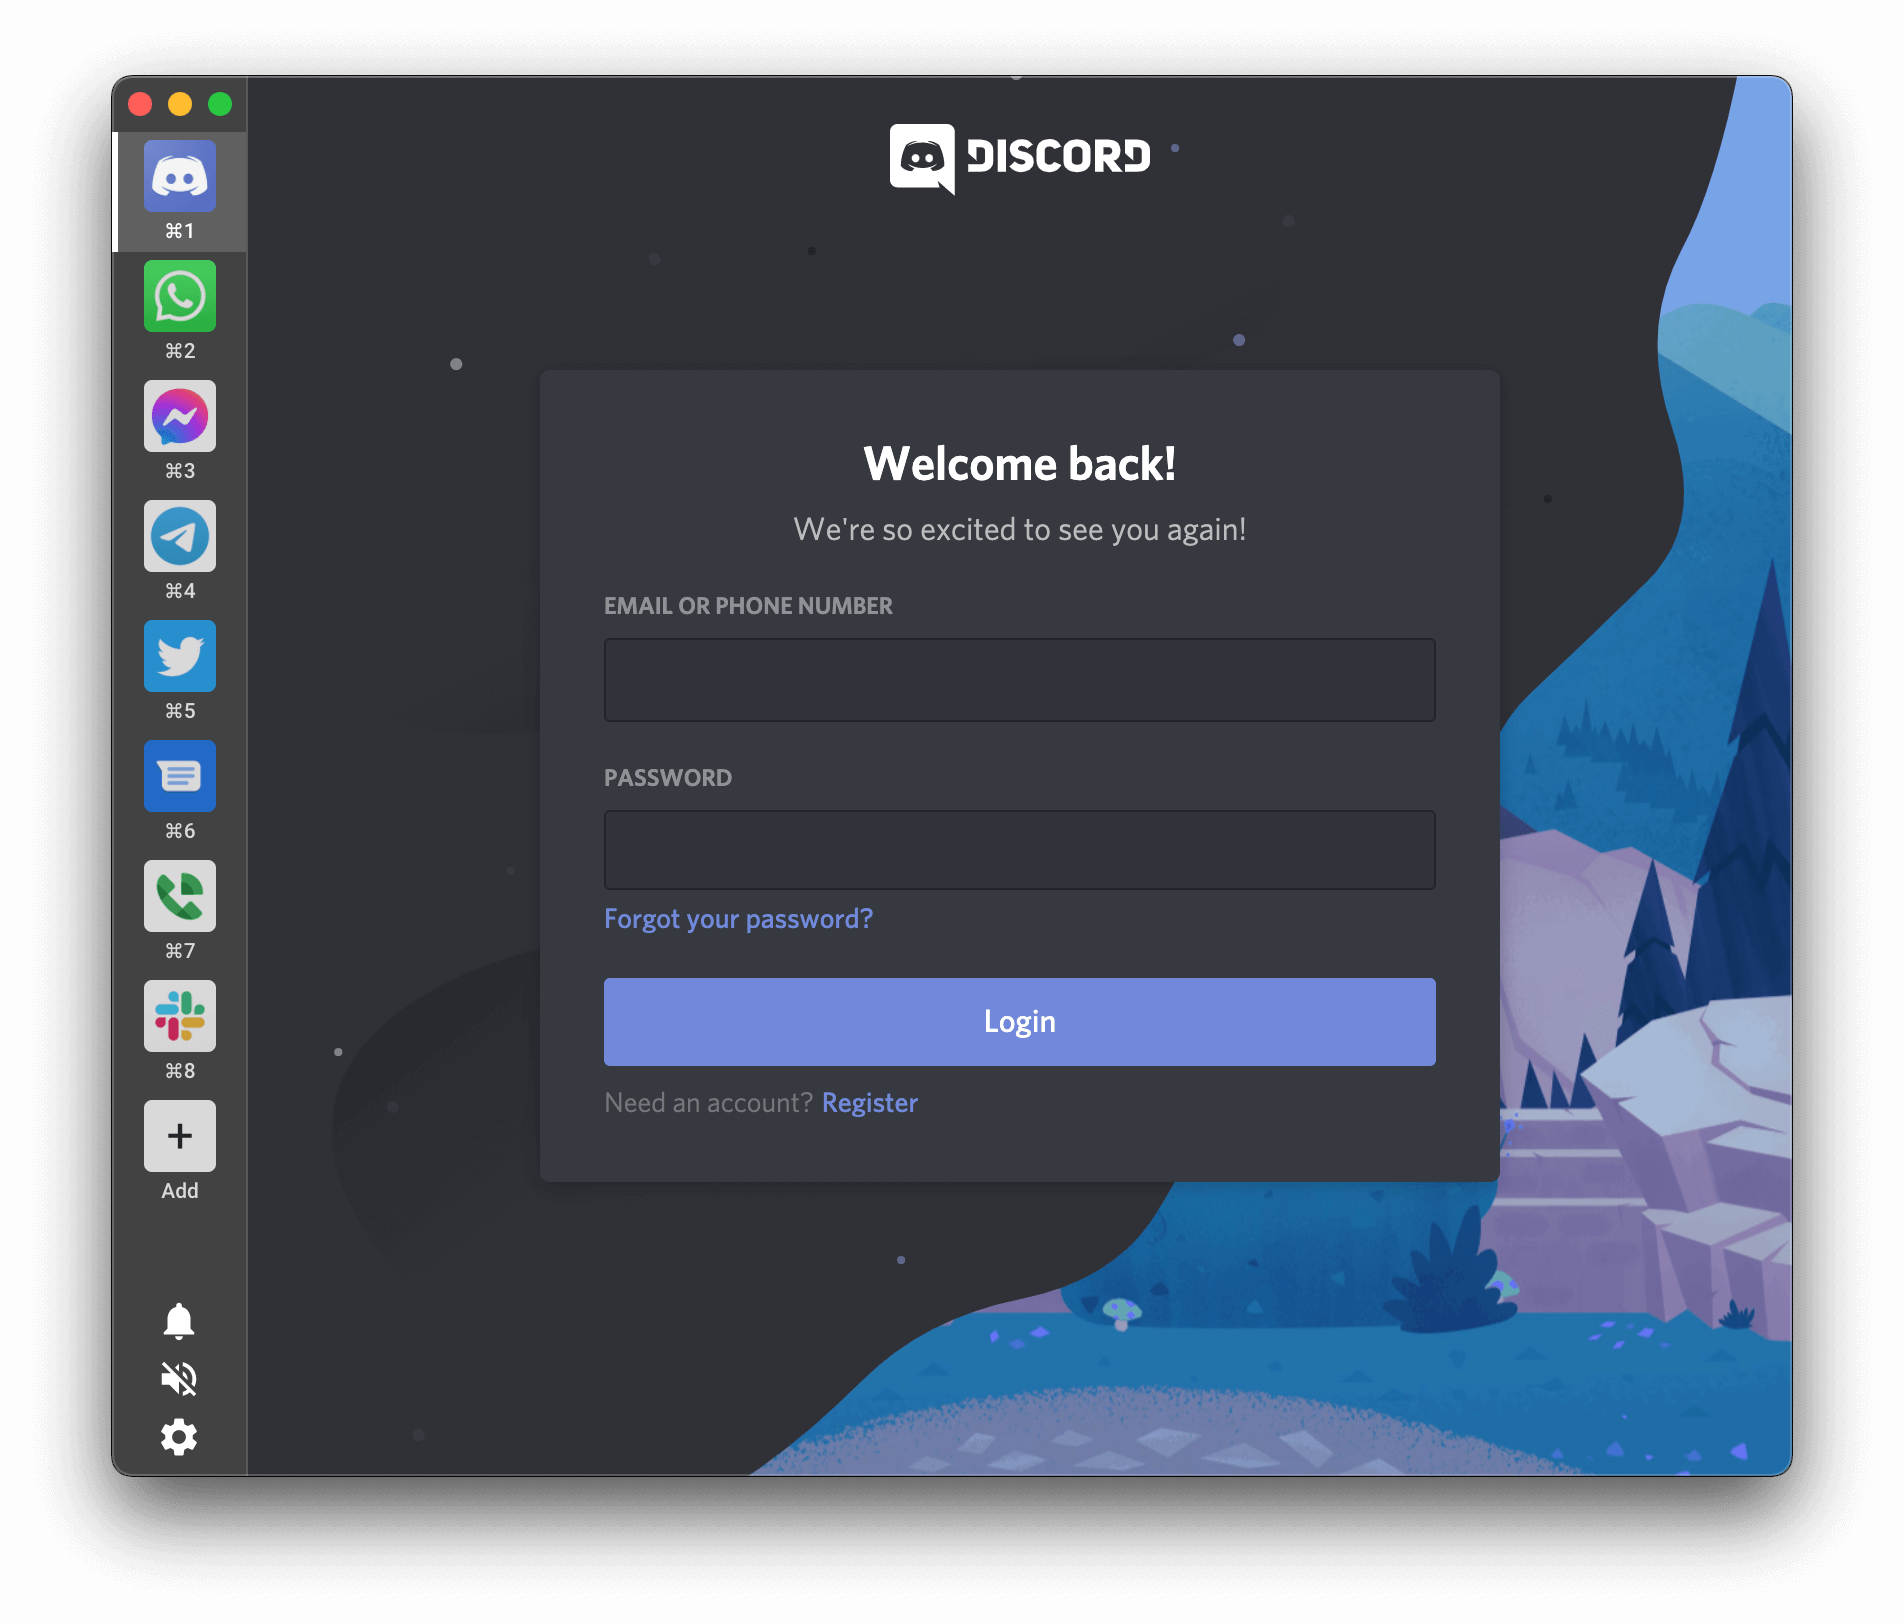Click the 'Welcome back!' heading
1904x1624 pixels.
(x=1020, y=464)
